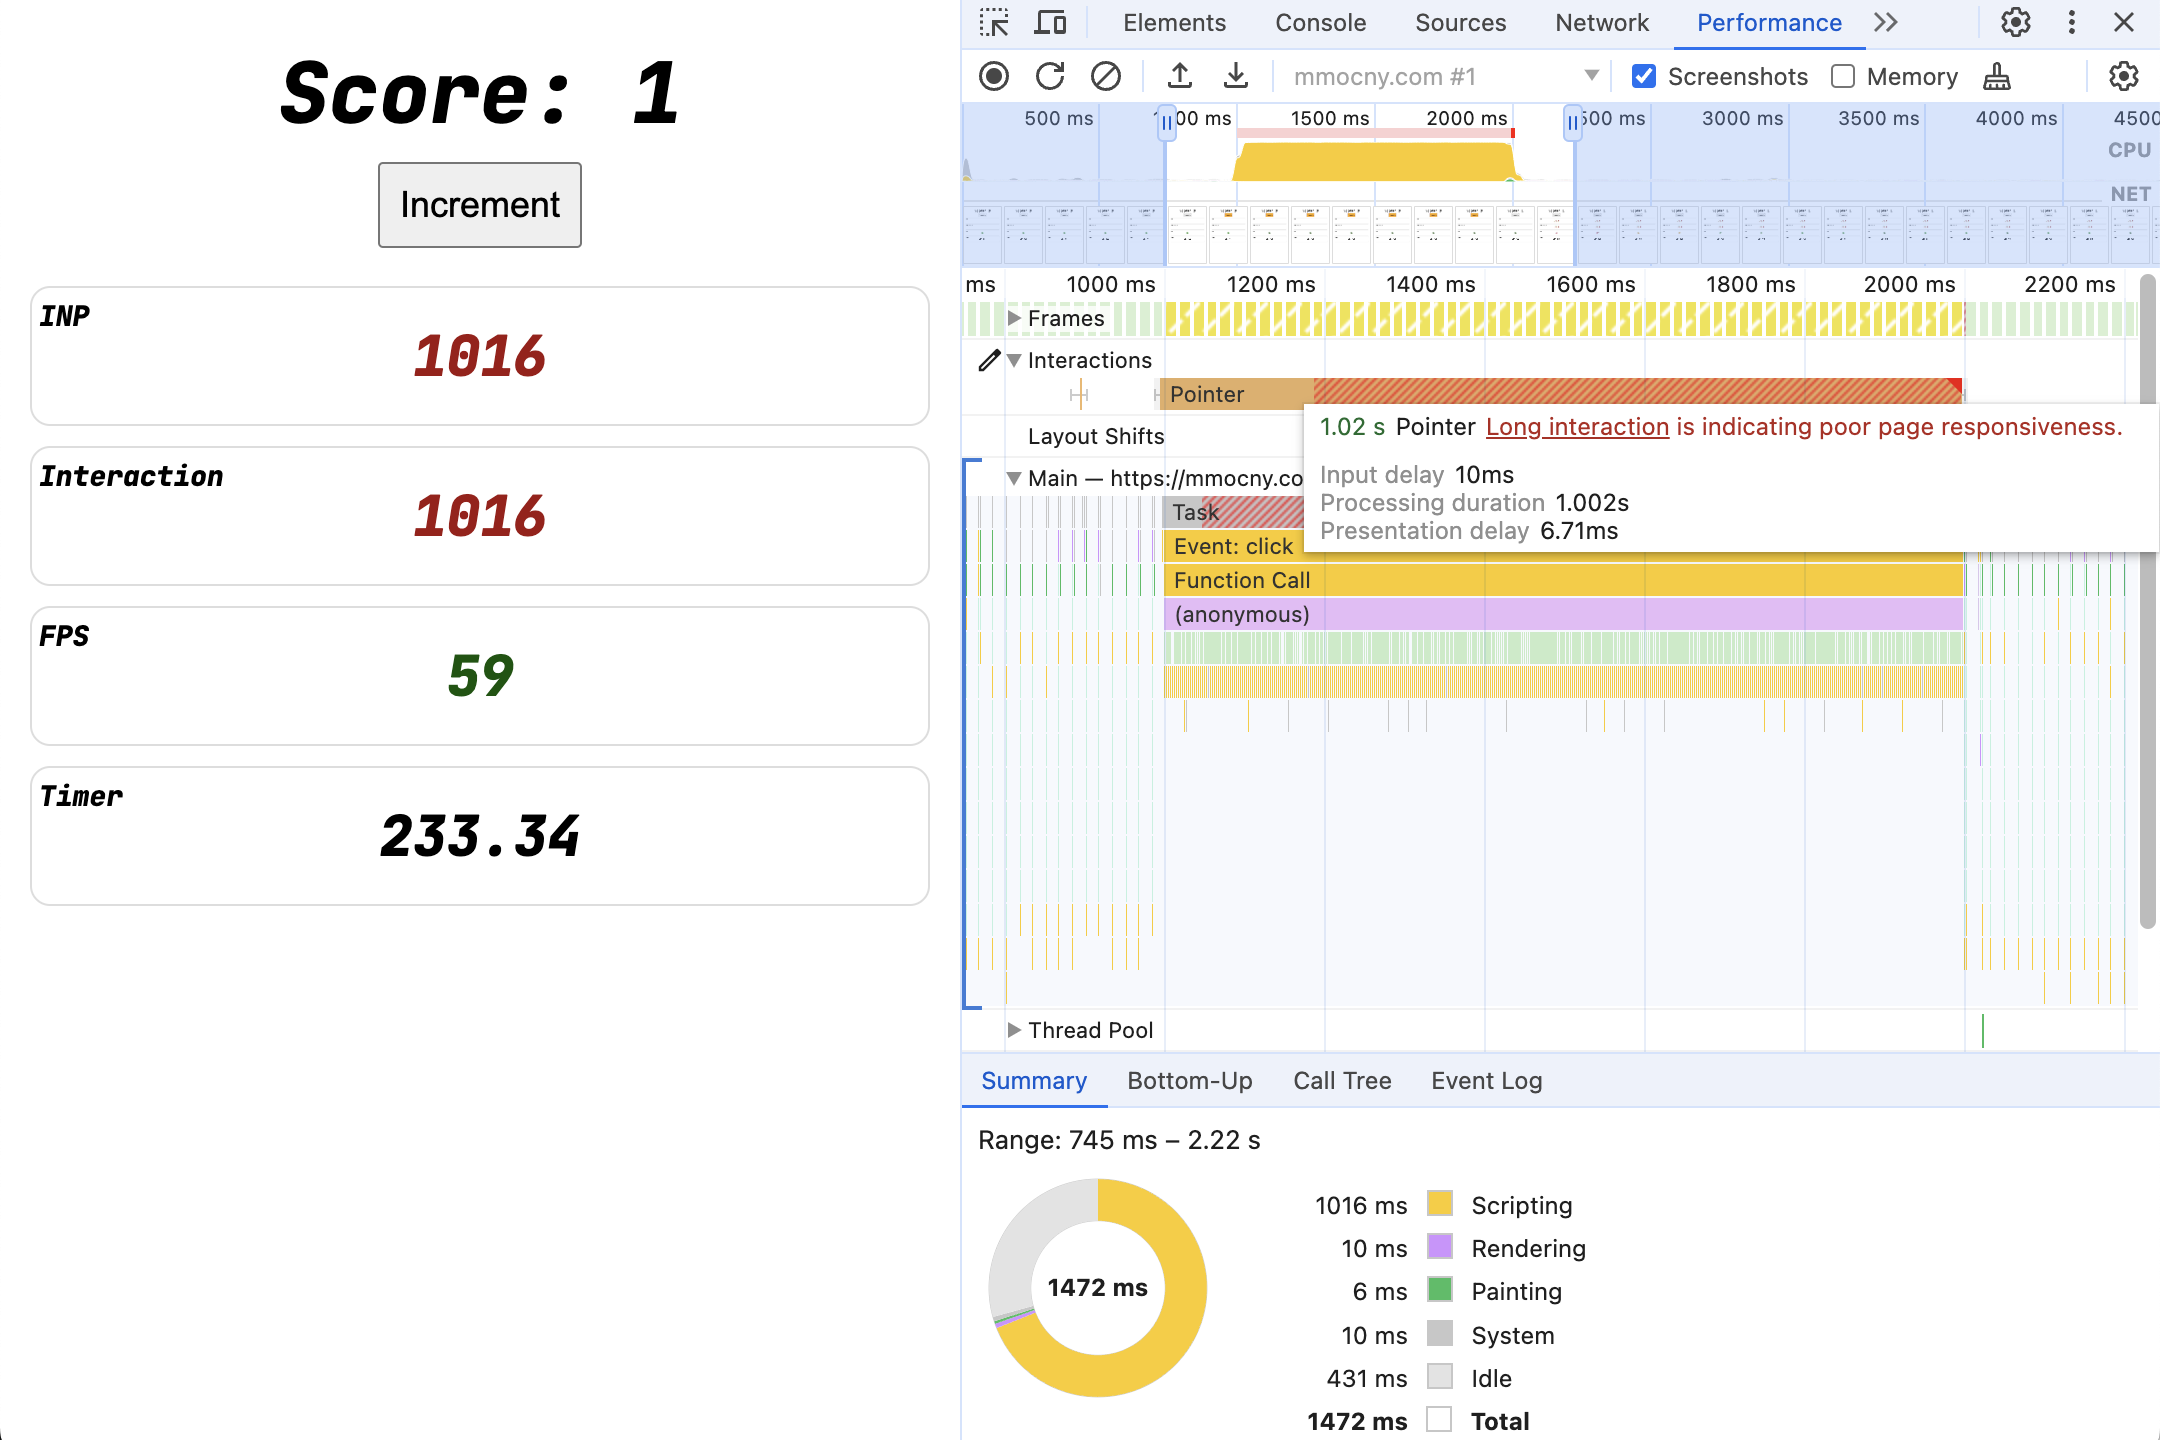This screenshot has width=2160, height=1440.
Task: Click the record button to start profiling
Action: 995,76
